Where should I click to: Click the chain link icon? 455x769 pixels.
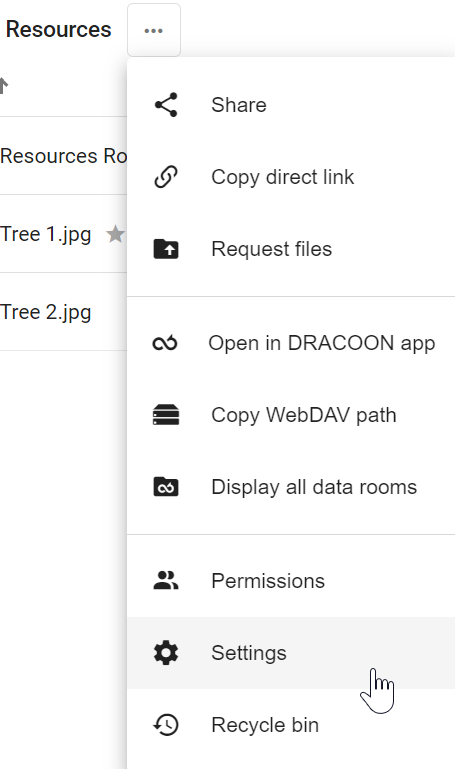pos(166,177)
